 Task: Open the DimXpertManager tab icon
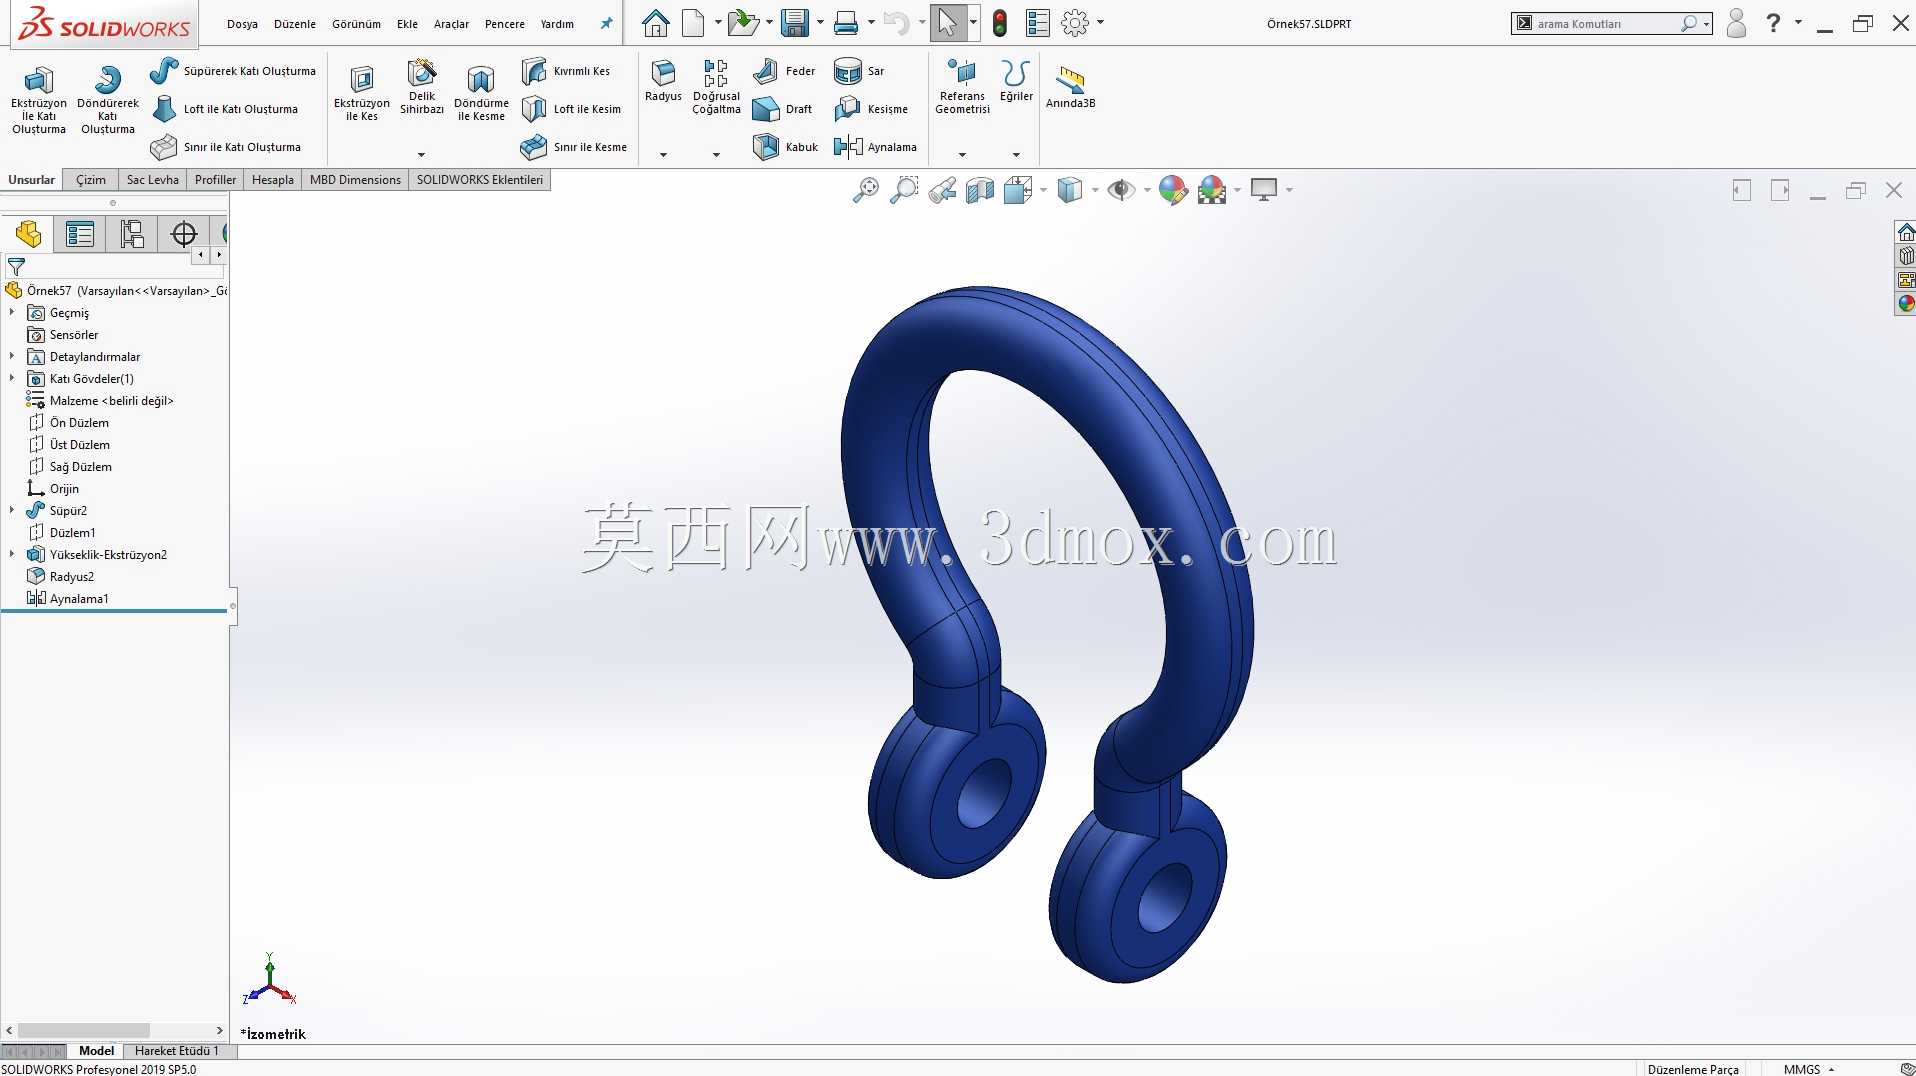click(184, 234)
